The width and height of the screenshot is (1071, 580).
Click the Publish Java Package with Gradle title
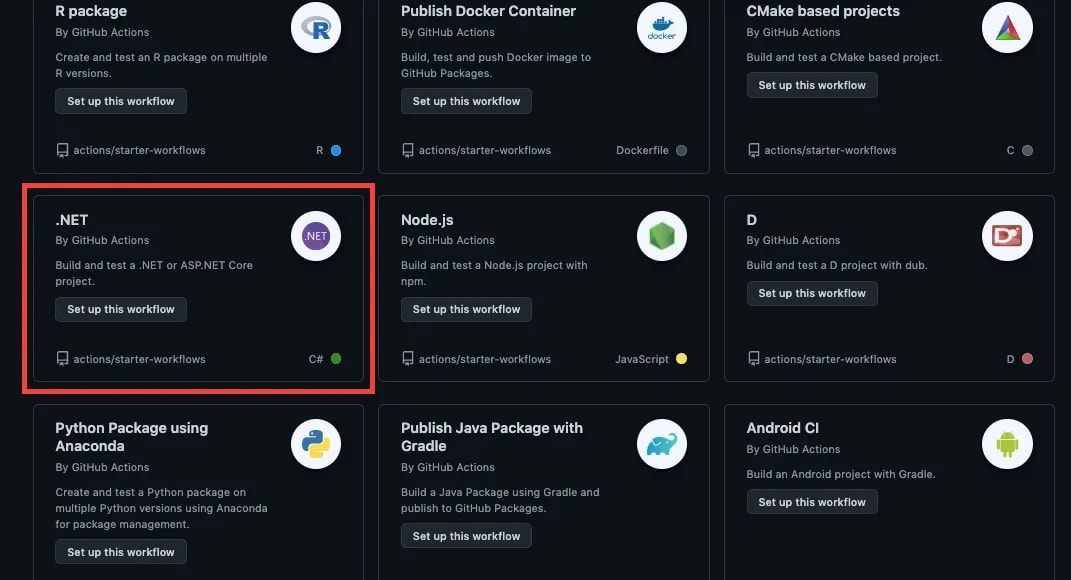coord(492,437)
